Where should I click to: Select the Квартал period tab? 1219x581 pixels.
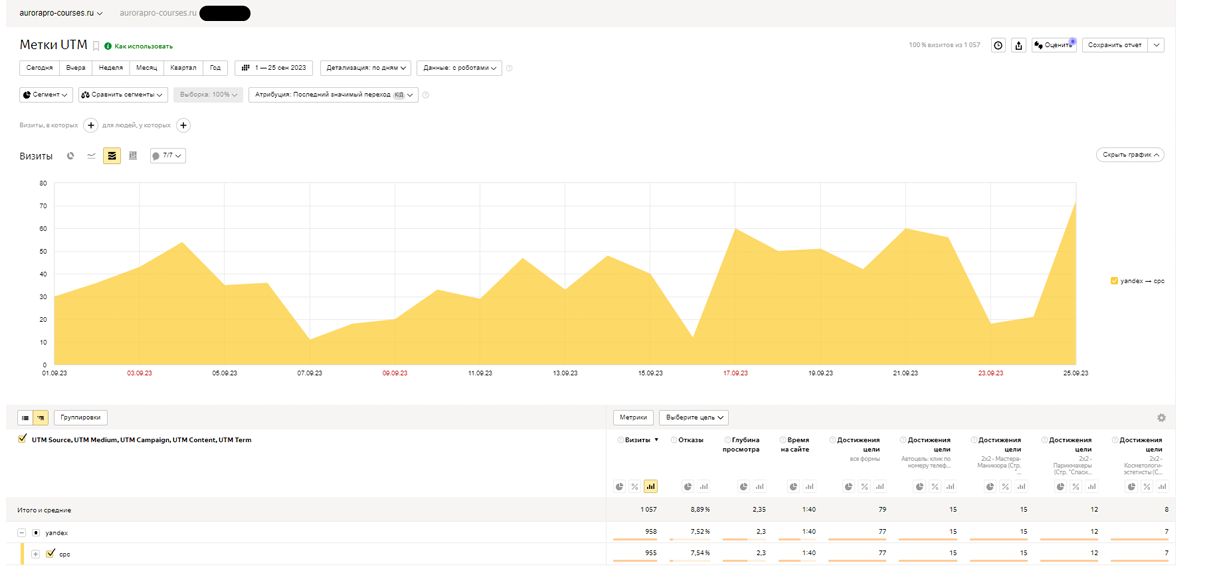tap(184, 68)
